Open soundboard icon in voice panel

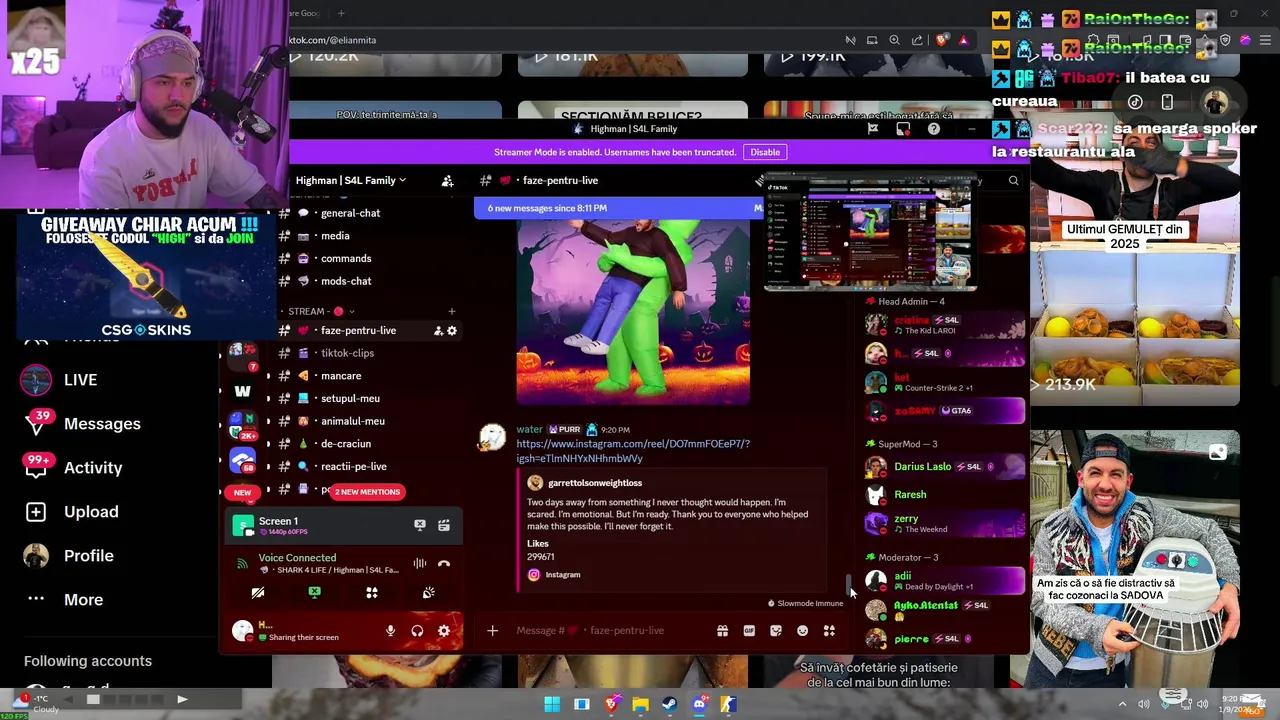pos(429,593)
